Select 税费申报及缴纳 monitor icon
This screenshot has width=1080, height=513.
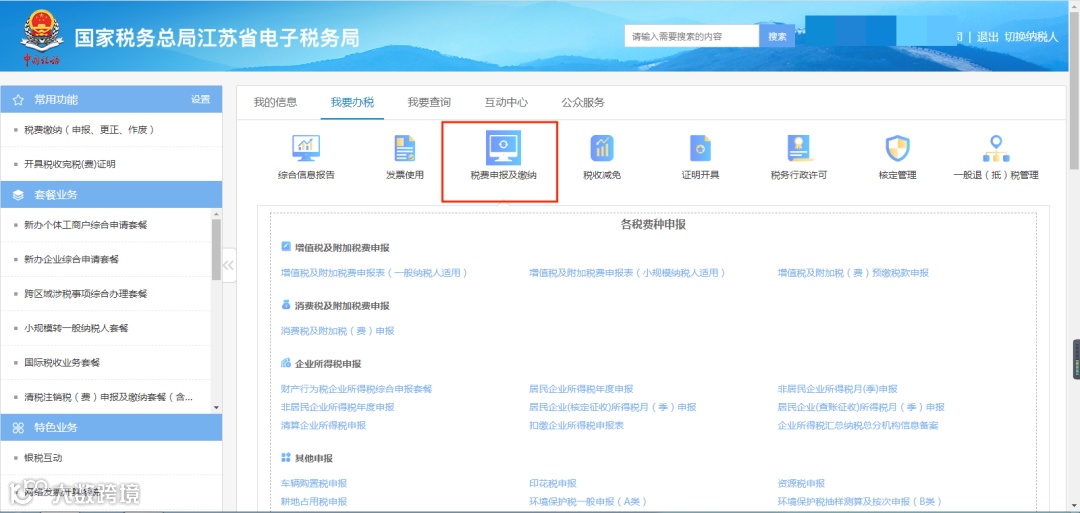503,147
